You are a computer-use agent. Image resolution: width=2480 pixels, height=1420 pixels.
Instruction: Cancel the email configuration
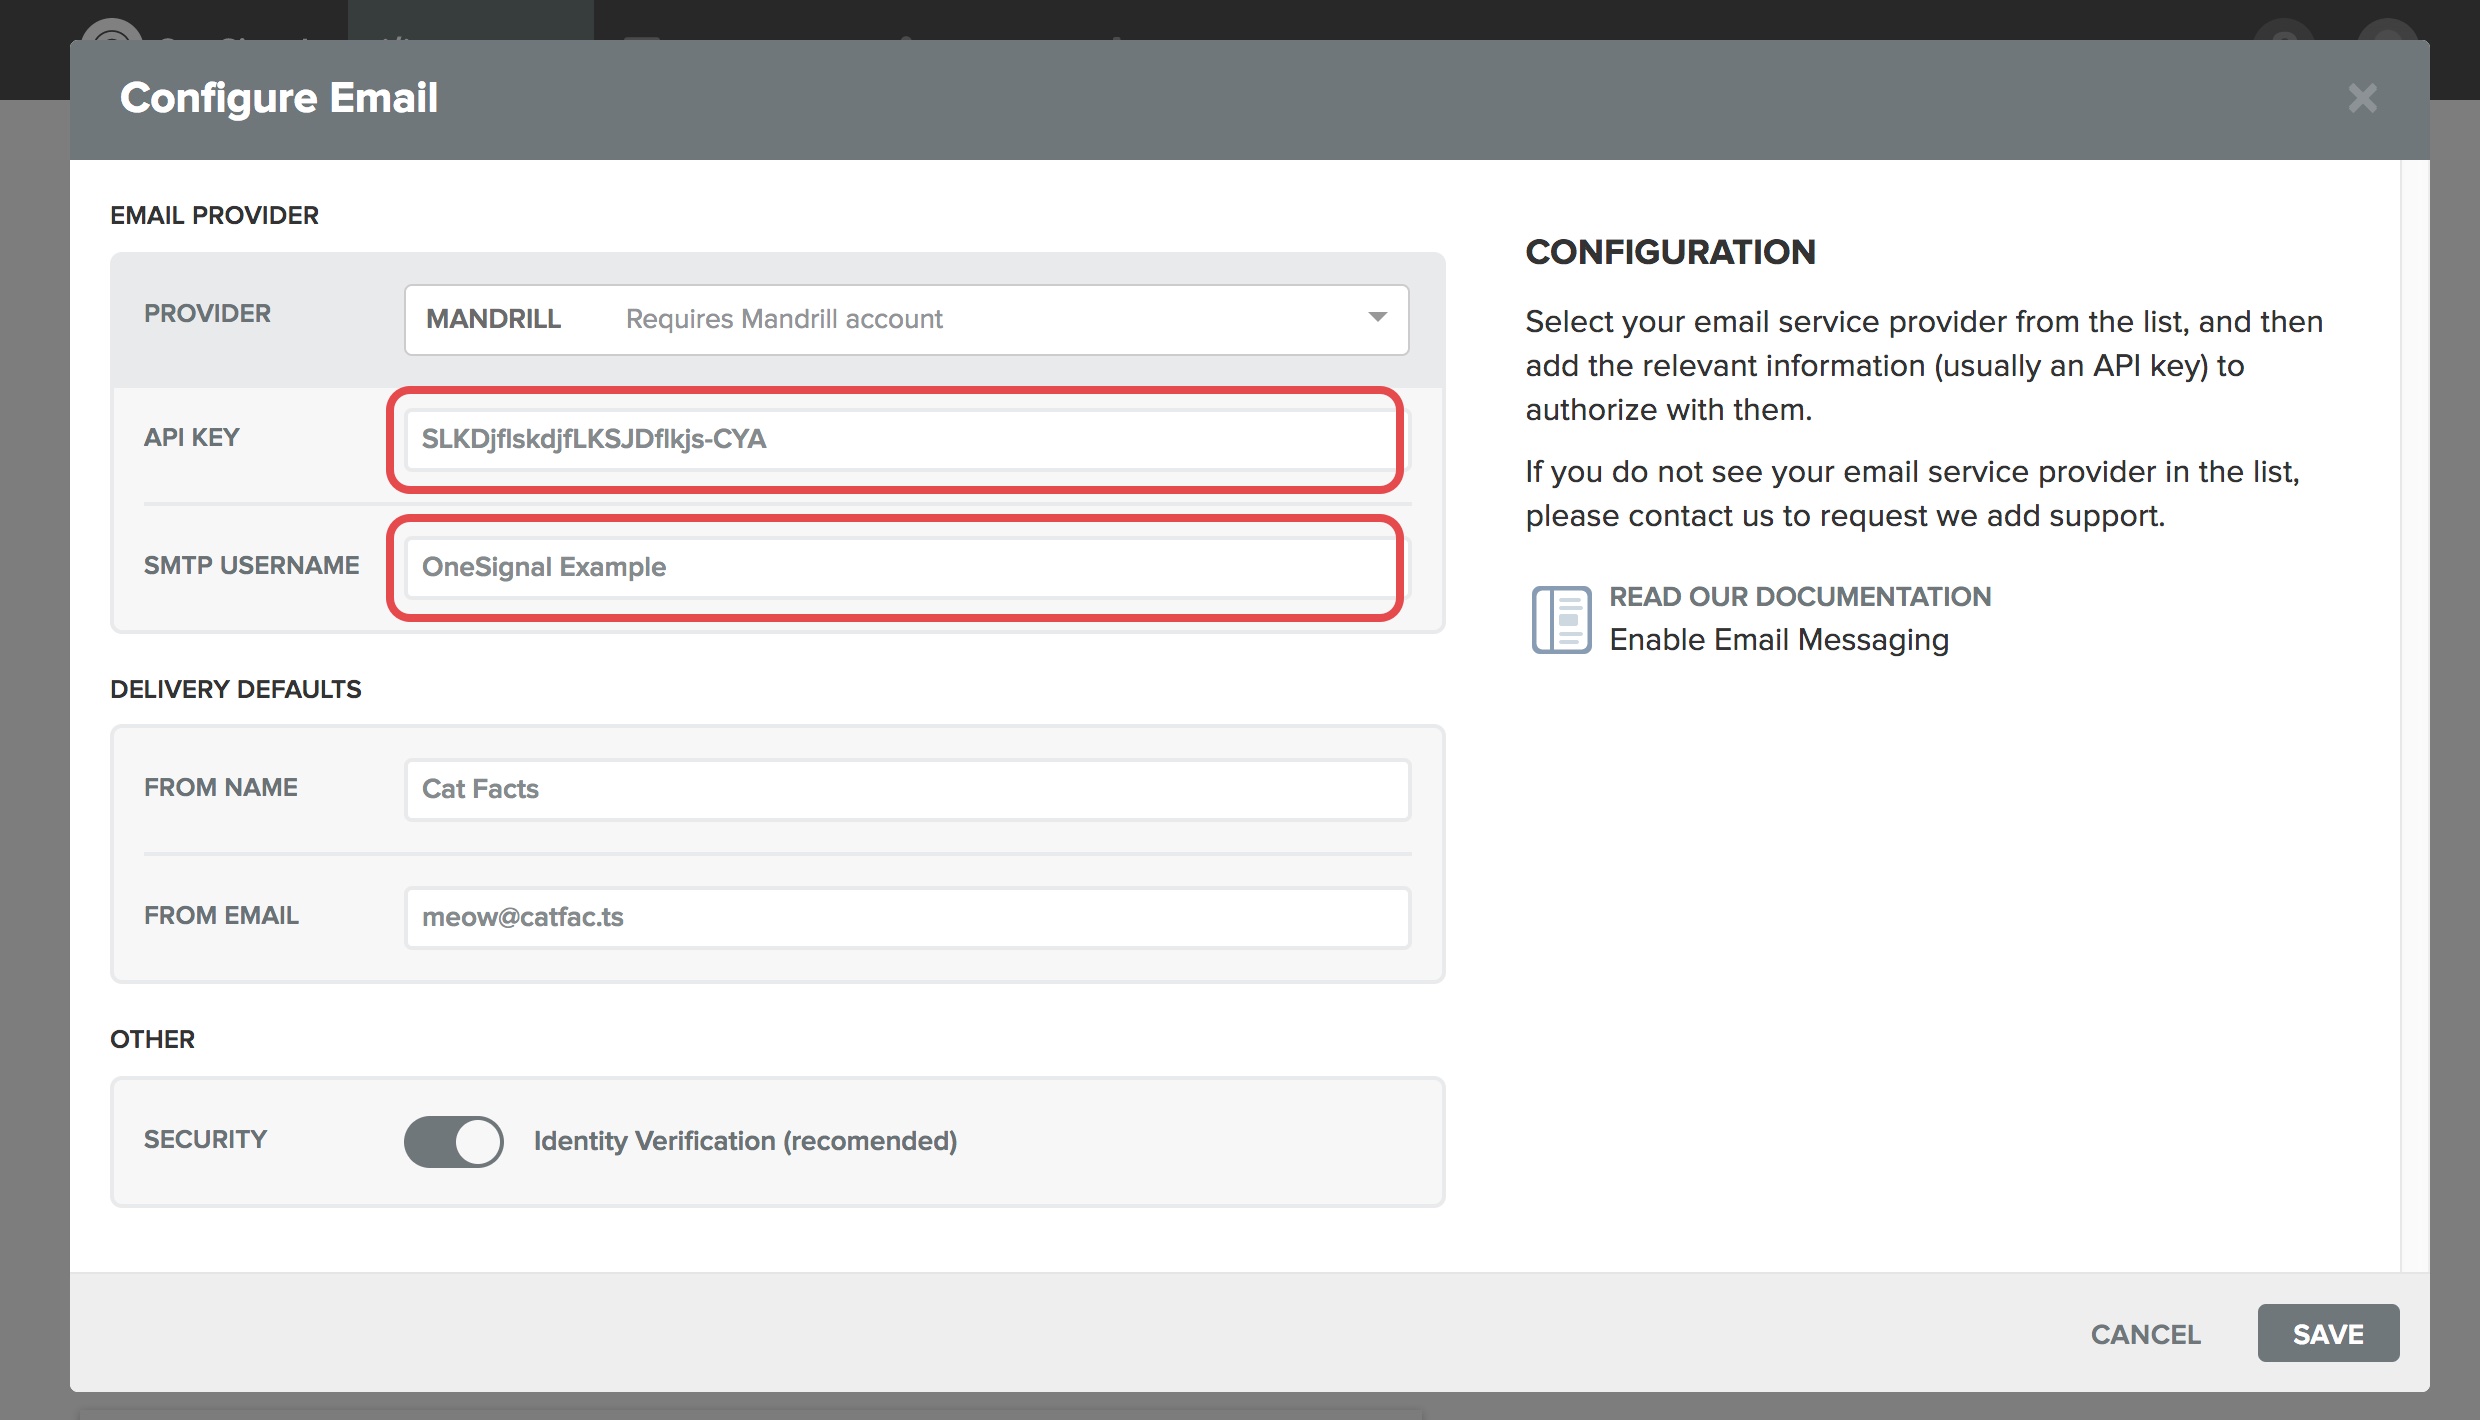coord(2145,1334)
